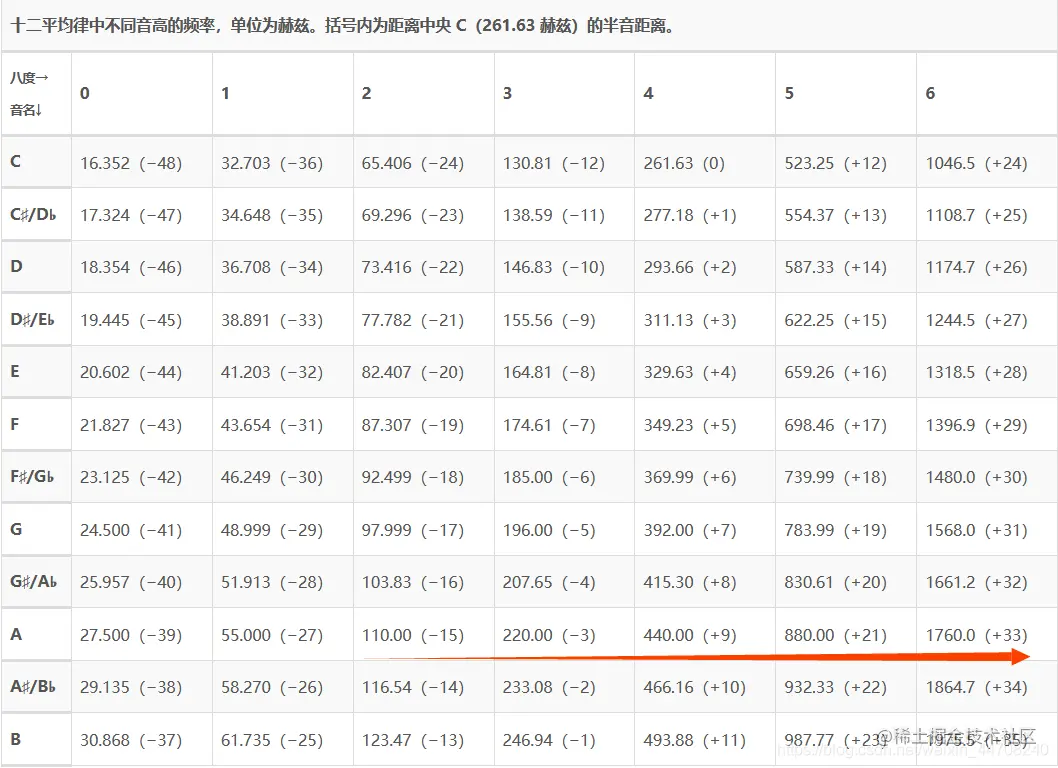Select the cell 261.63 (0)
The height and width of the screenshot is (768, 1058).
(x=704, y=162)
